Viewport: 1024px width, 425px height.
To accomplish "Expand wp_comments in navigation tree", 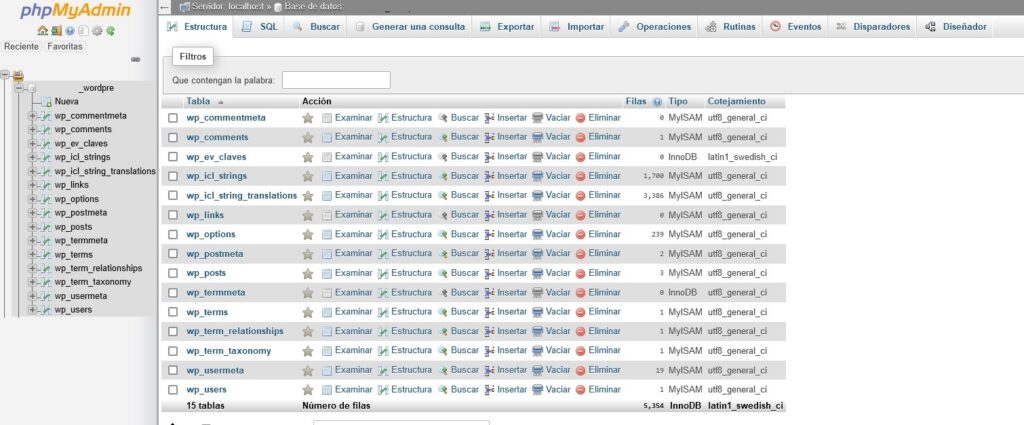I will (31, 130).
